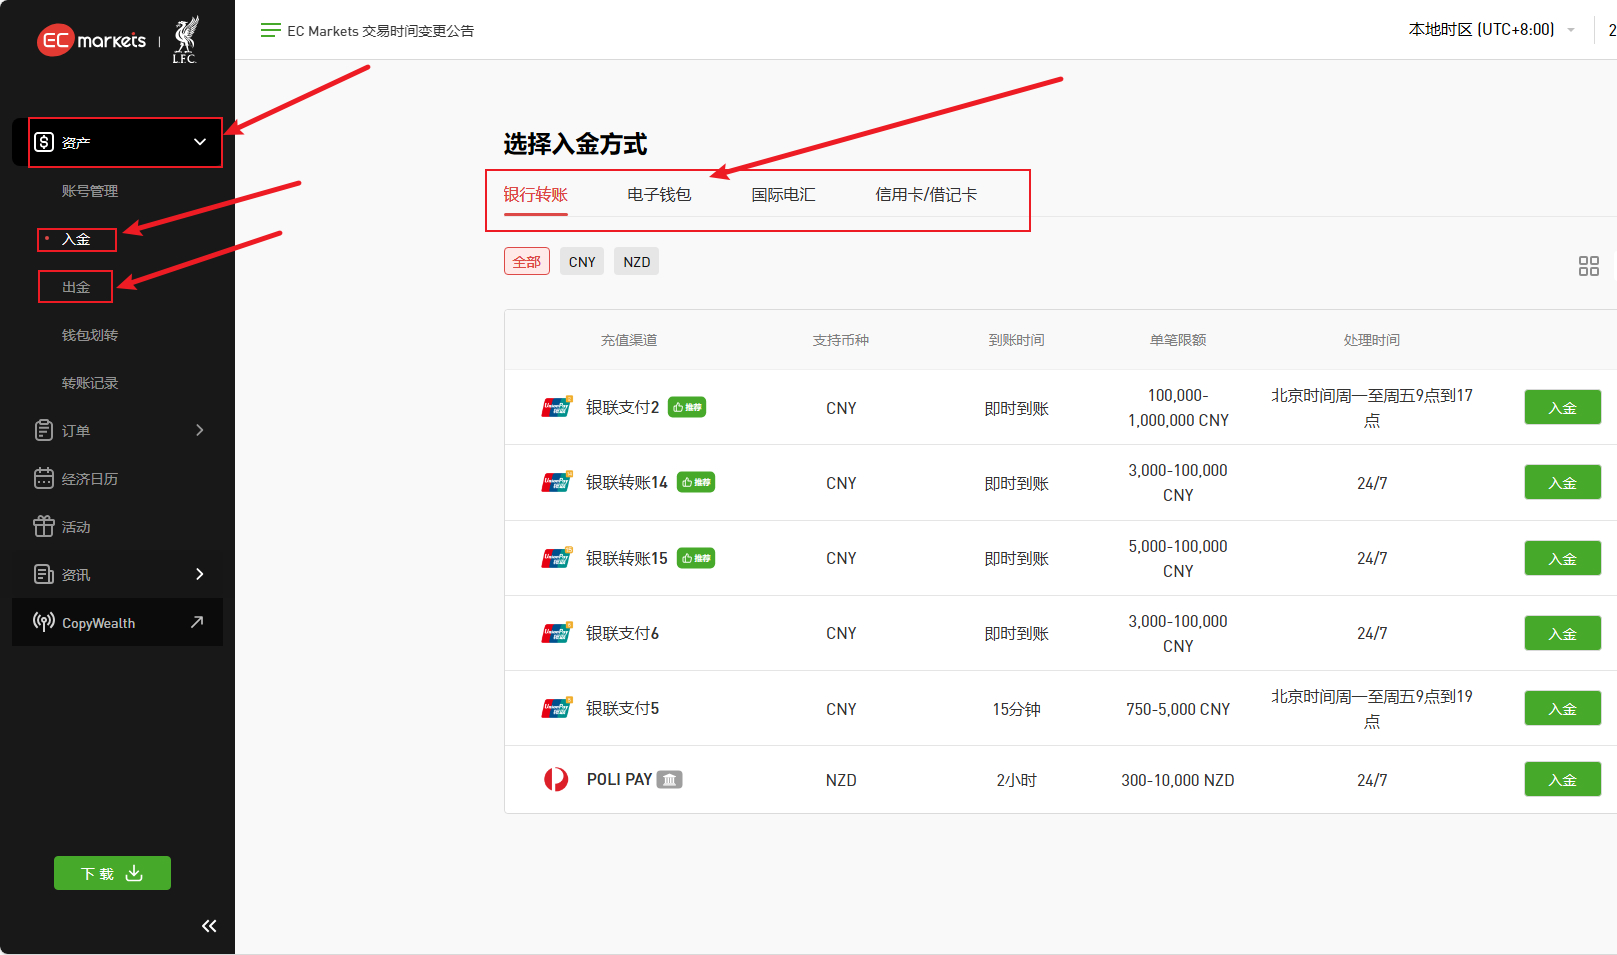1617x955 pixels.
Task: Open CopyWealth via its broadcast icon
Action: pos(42,622)
